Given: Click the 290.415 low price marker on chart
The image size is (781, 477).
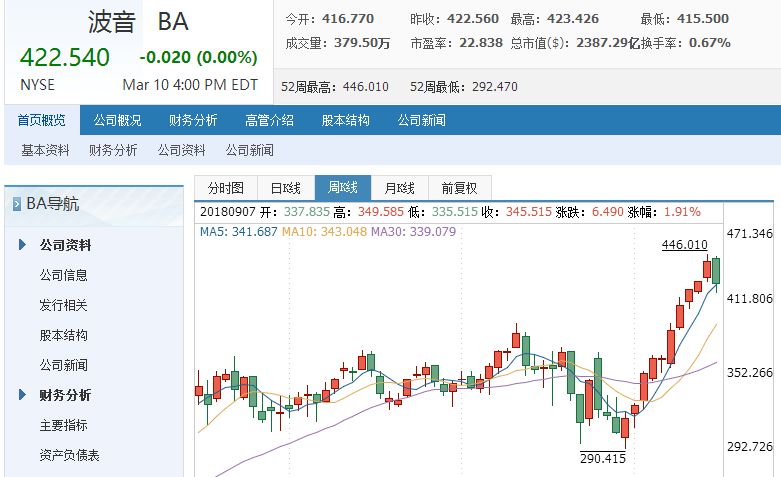Looking at the screenshot, I should pos(603,458).
